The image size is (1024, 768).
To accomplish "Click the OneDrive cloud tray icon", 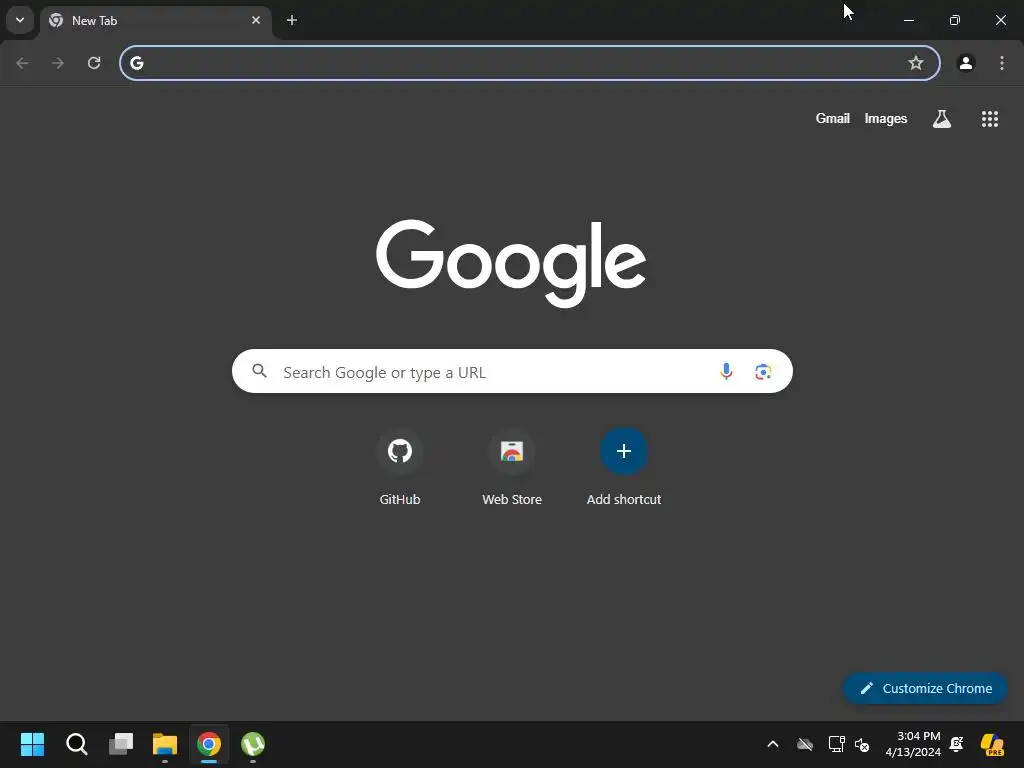I will click(805, 744).
